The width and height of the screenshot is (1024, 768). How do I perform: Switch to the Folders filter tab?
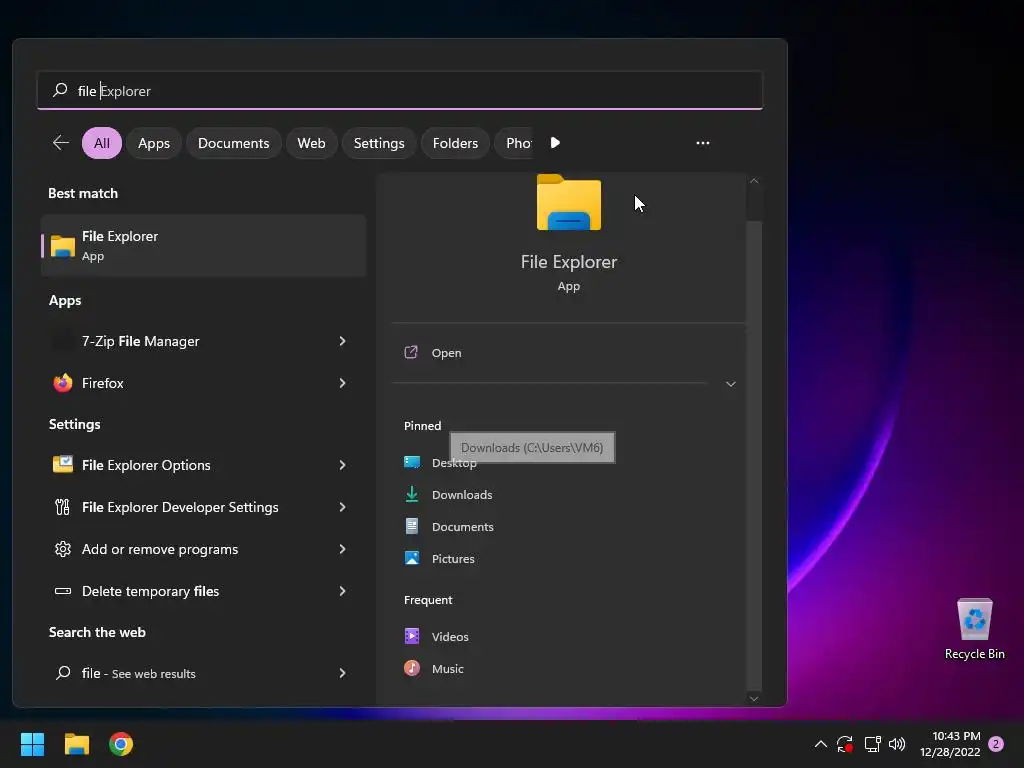pos(455,143)
